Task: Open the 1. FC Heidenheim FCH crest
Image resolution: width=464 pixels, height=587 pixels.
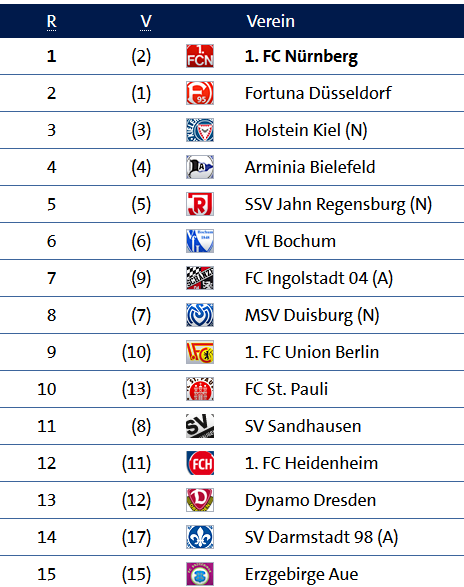Action: coord(200,463)
